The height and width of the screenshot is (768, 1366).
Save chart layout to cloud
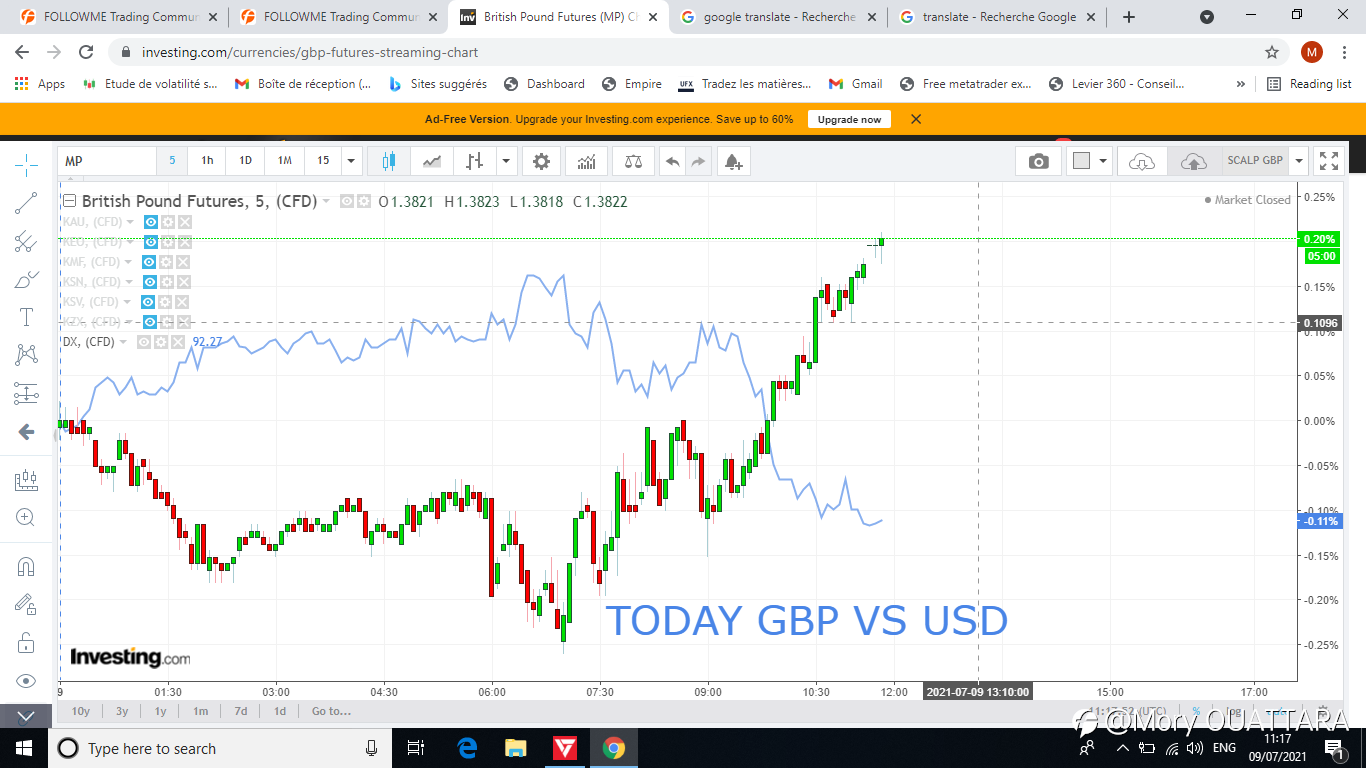click(1193, 161)
